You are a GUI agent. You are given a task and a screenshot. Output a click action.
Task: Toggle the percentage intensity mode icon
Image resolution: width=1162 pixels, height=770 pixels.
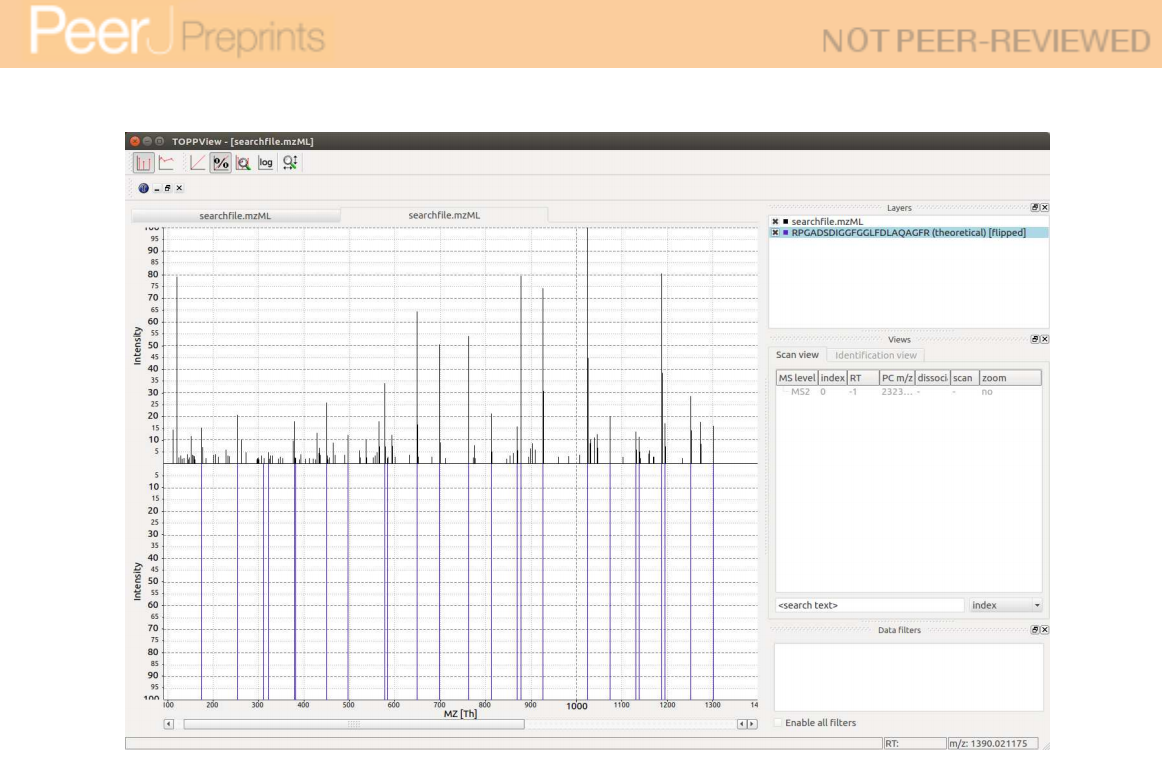pos(221,163)
